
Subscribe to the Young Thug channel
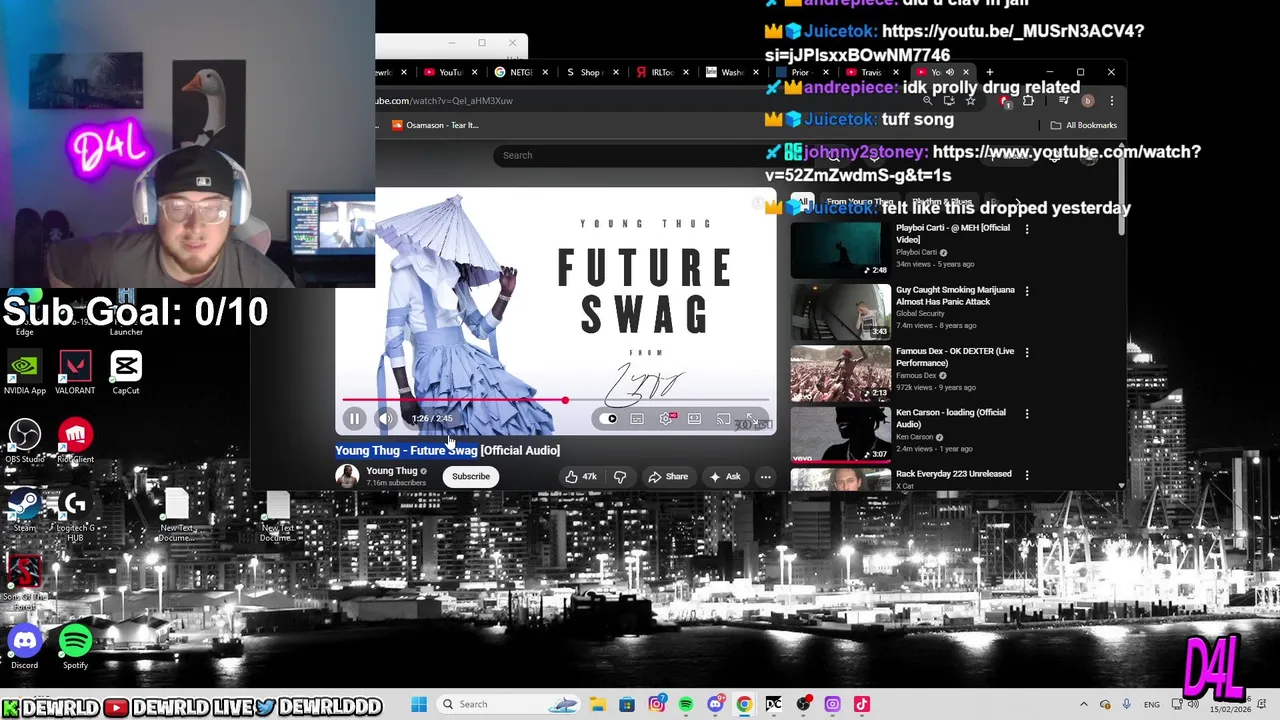(470, 477)
